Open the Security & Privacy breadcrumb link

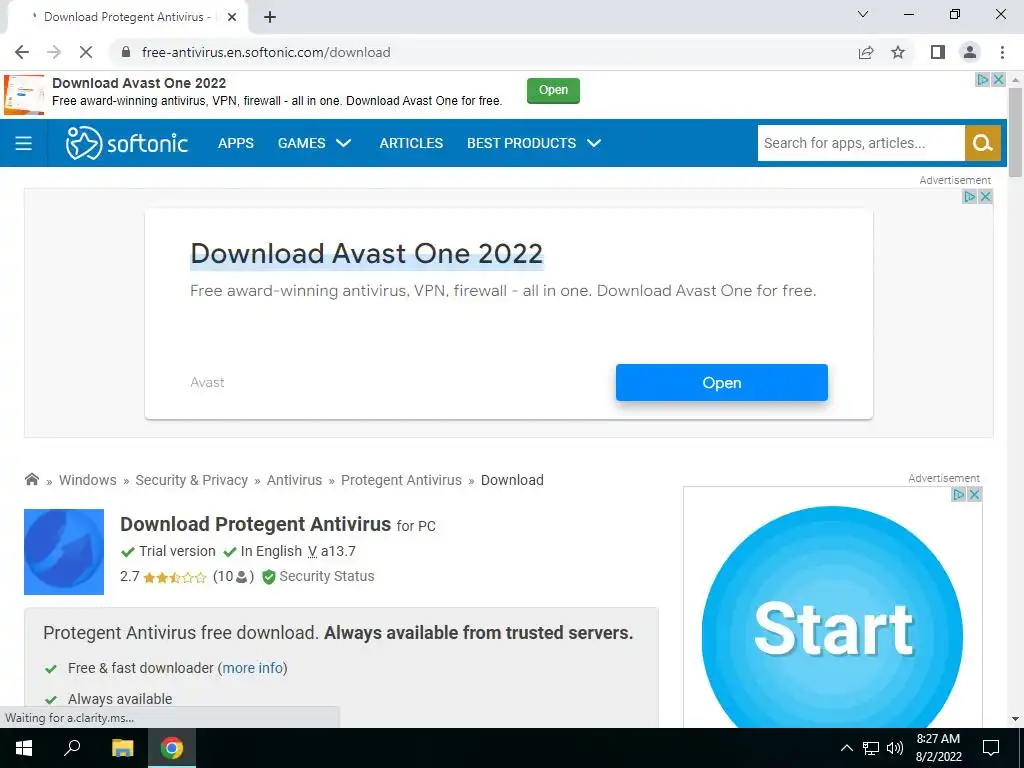tap(191, 480)
